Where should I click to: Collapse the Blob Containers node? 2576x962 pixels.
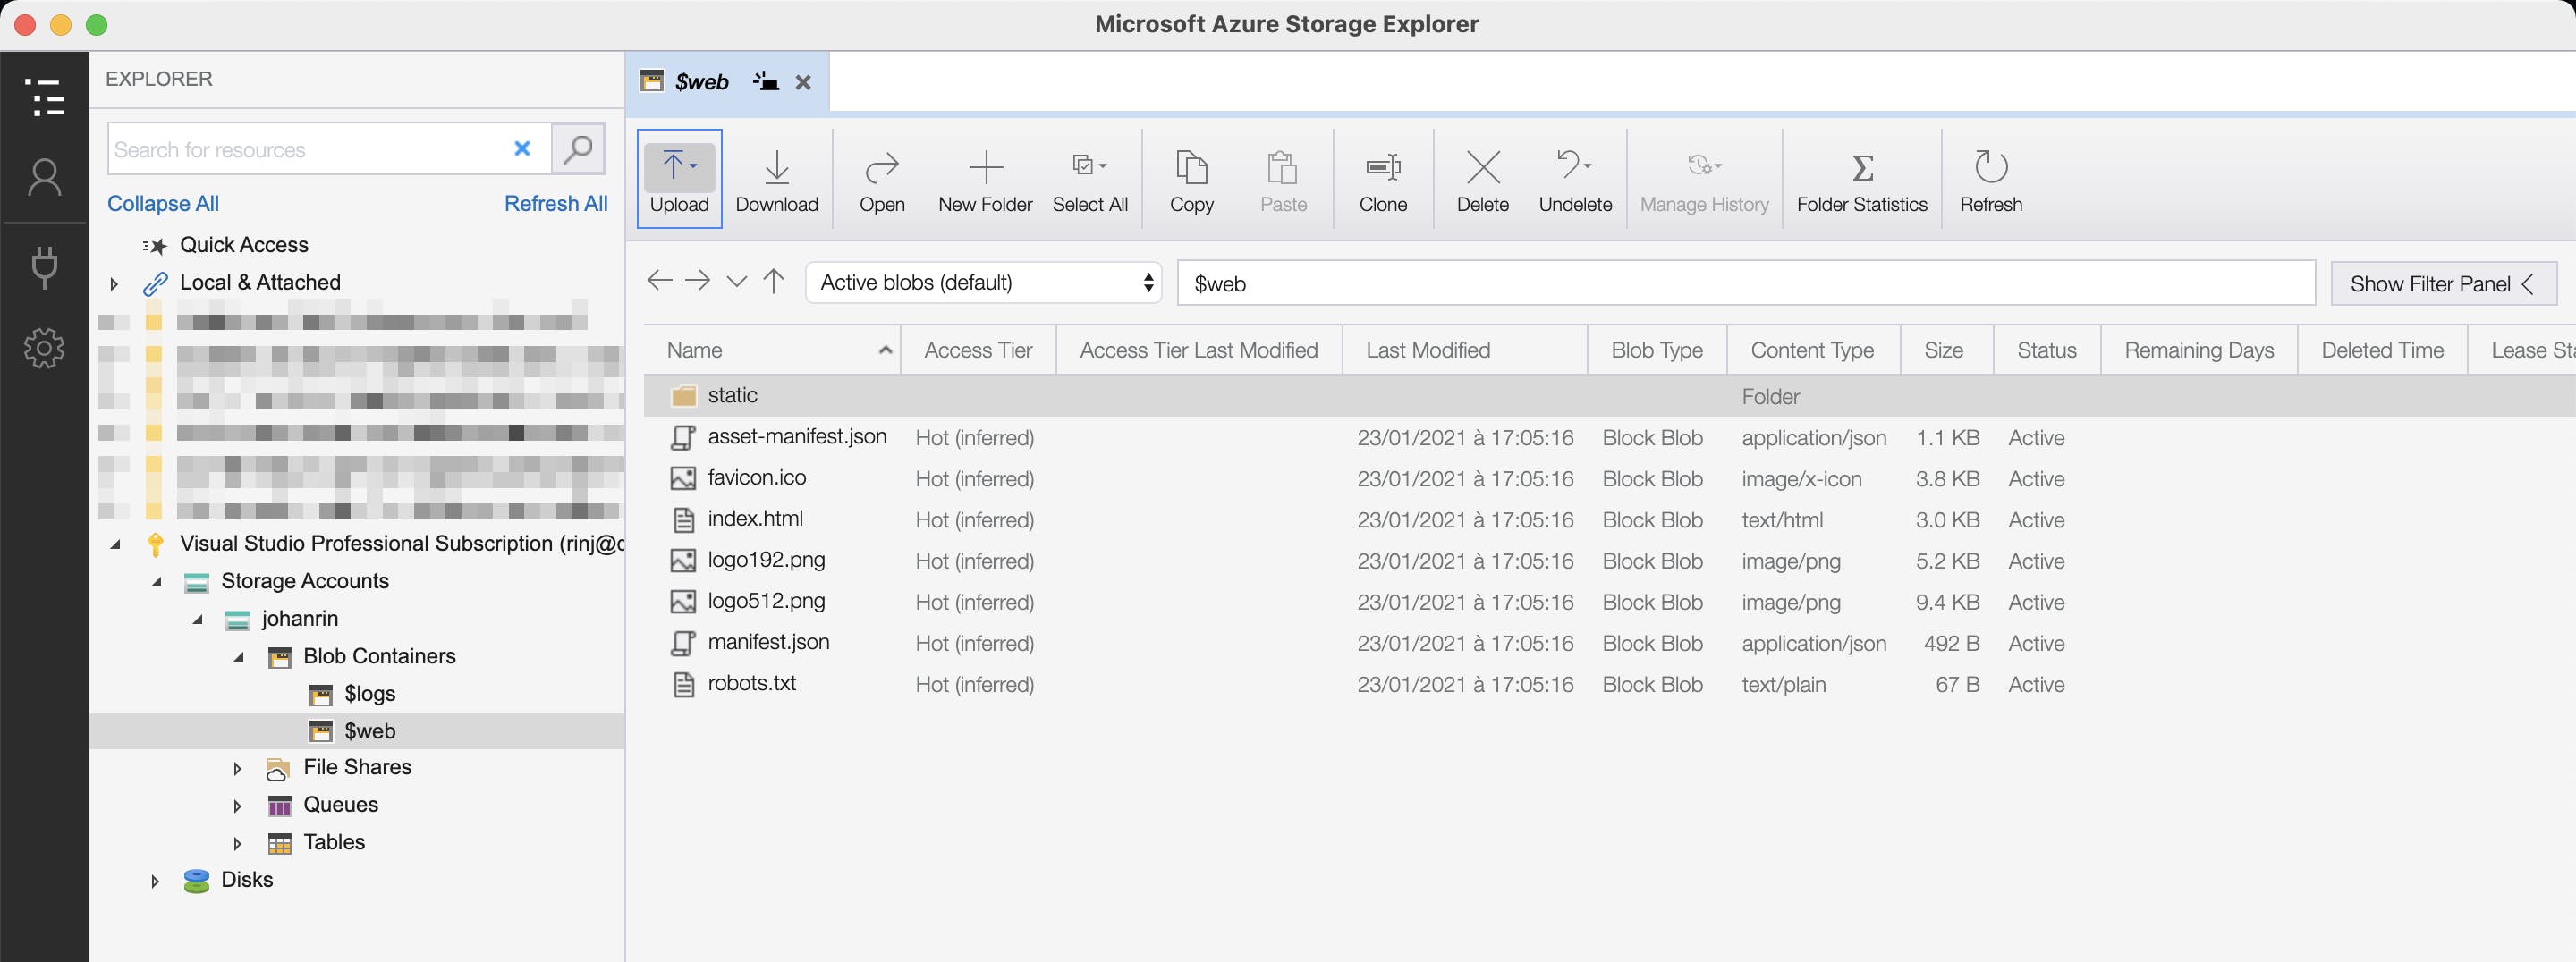[237, 657]
